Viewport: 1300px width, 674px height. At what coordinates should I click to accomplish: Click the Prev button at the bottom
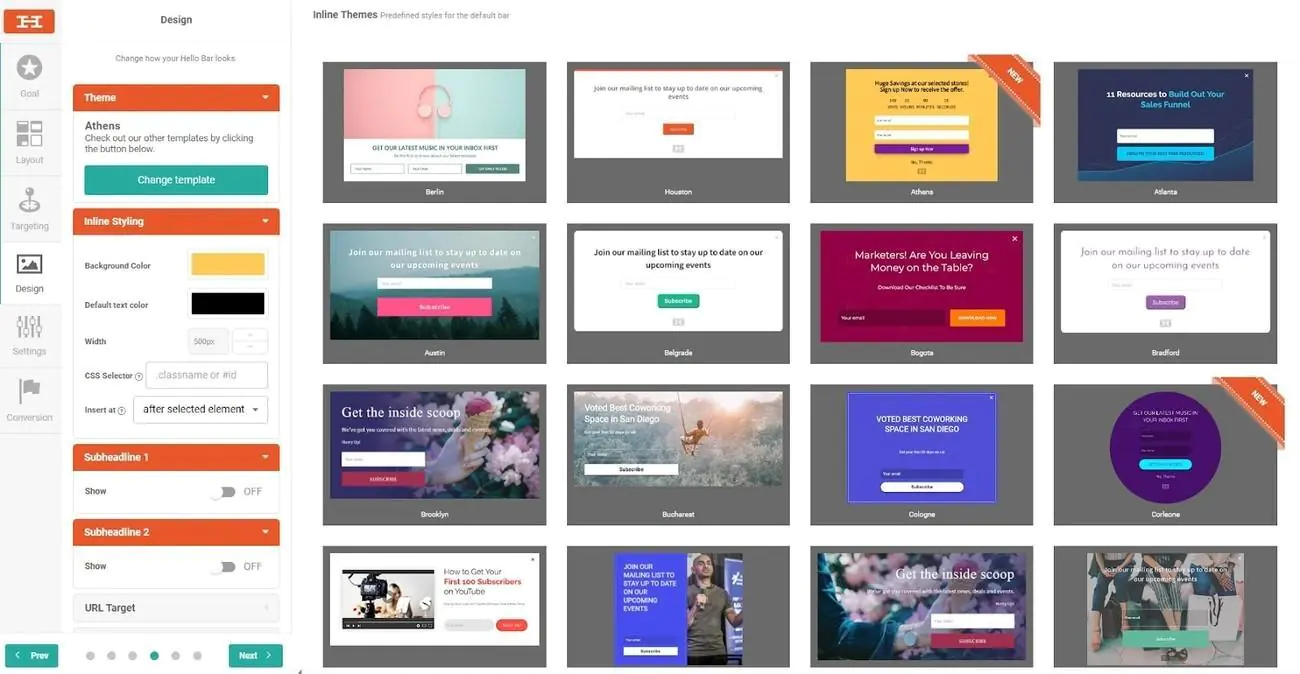click(31, 655)
